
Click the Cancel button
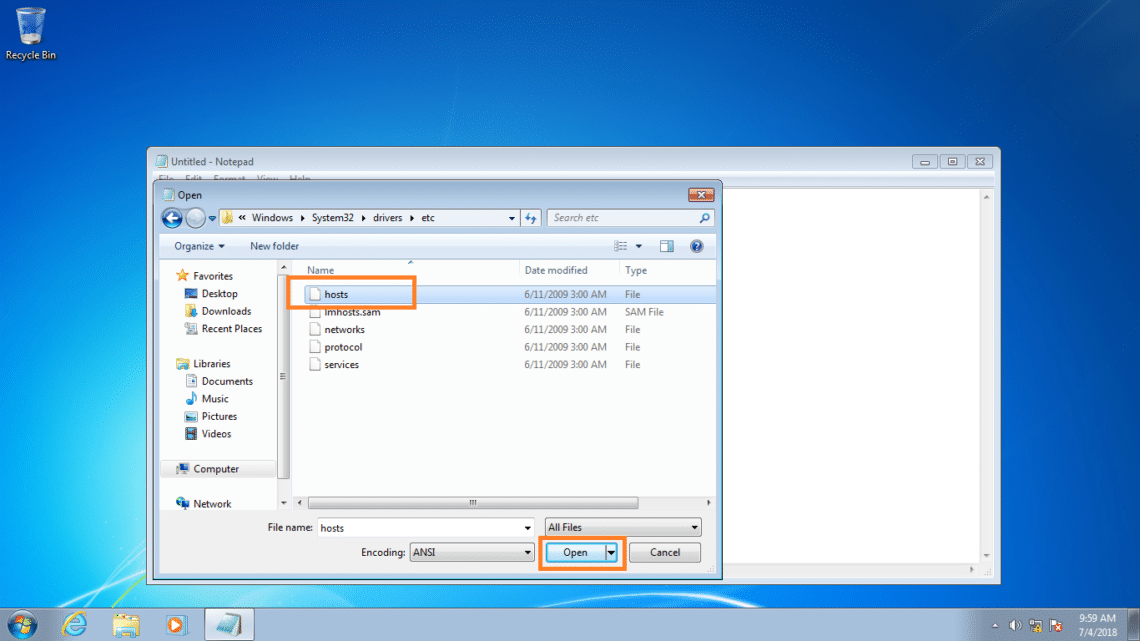[665, 553]
